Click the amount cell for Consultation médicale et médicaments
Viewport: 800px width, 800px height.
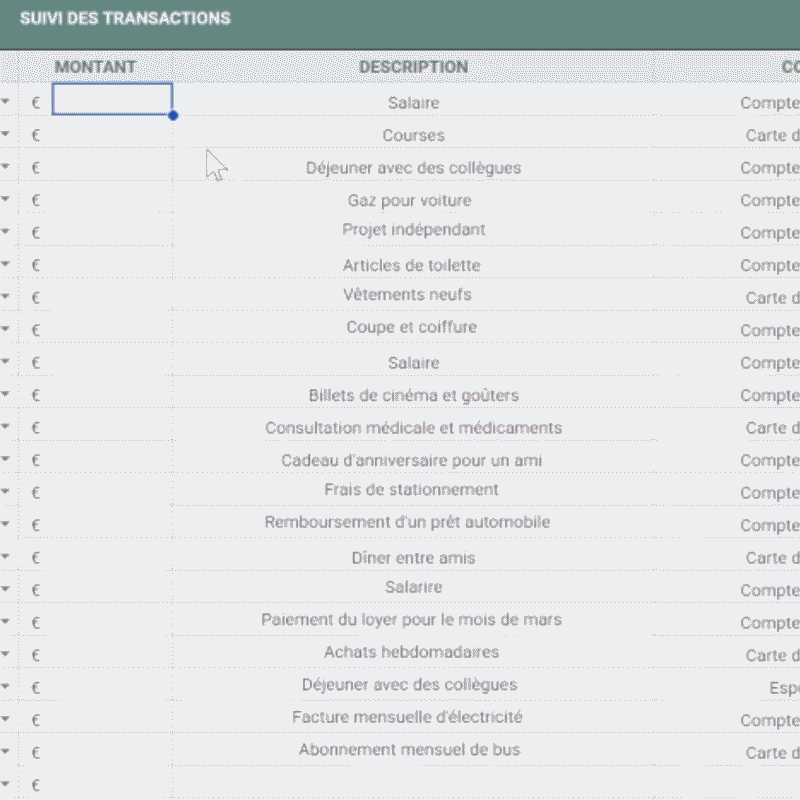pos(110,428)
